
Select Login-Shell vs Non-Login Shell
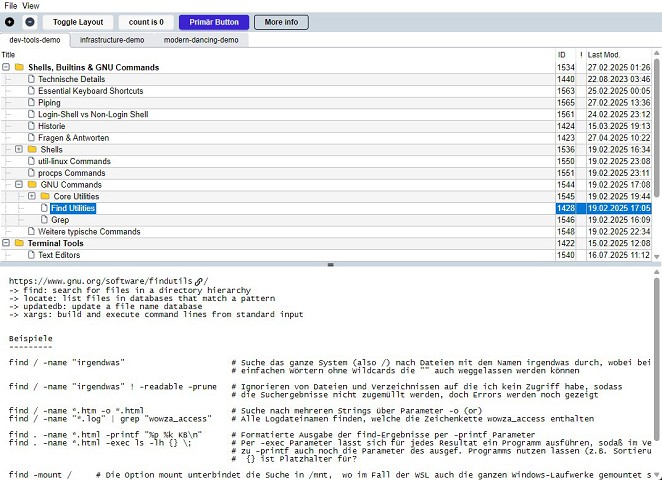(x=93, y=114)
